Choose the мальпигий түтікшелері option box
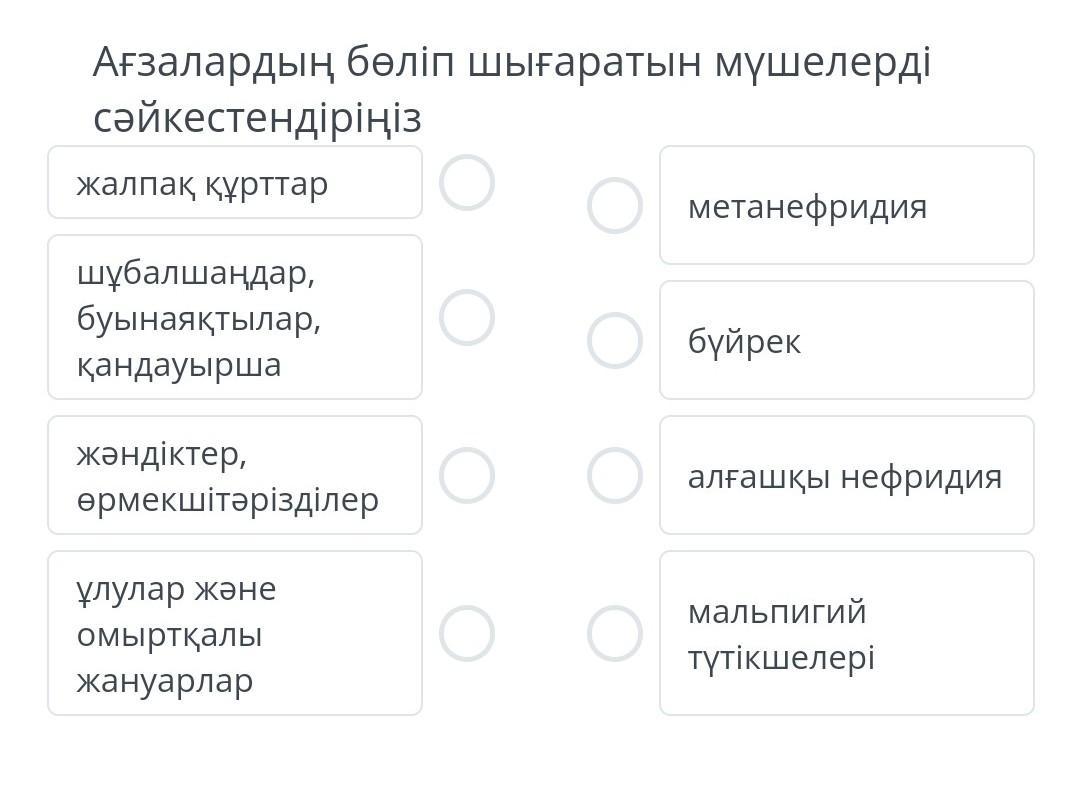The height and width of the screenshot is (797, 1080). (846, 633)
